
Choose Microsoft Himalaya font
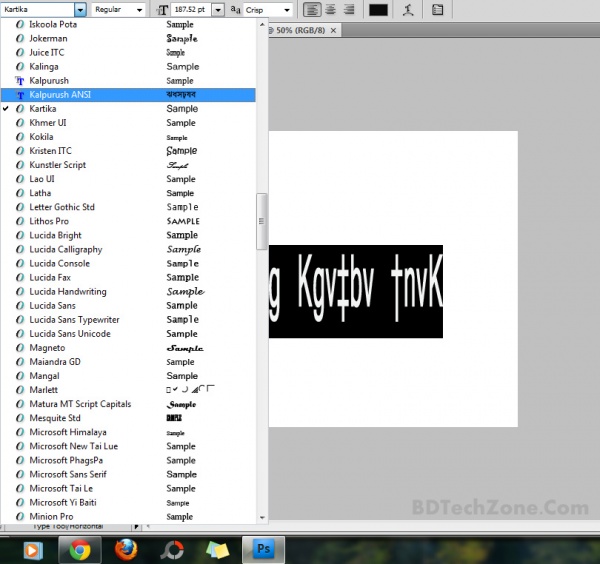click(x=128, y=432)
